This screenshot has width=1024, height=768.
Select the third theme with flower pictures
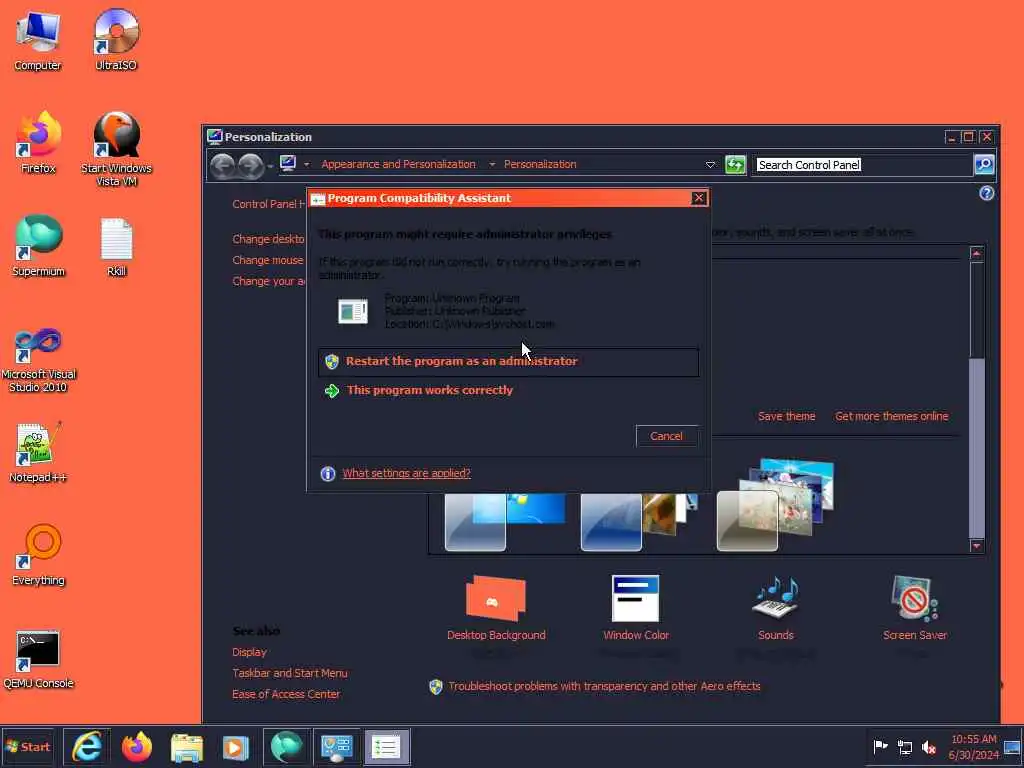775,505
